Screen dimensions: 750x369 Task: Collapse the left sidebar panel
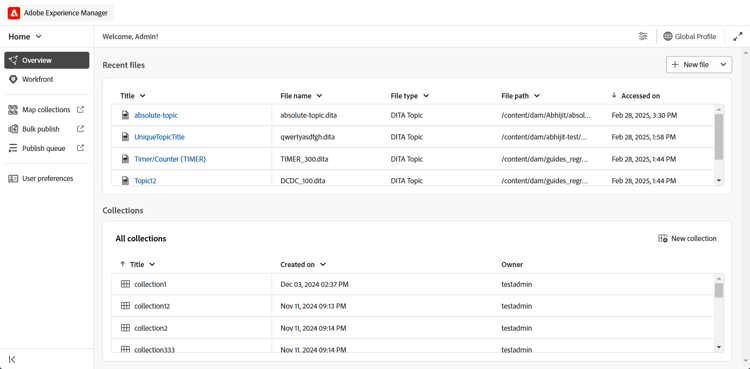(12, 359)
